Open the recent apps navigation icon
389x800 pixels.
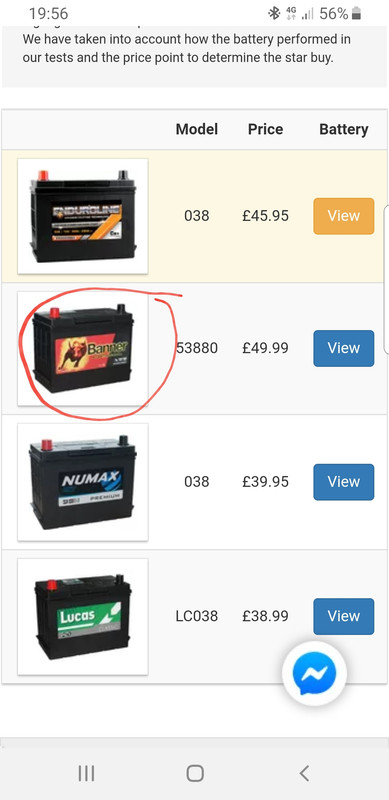(86, 773)
